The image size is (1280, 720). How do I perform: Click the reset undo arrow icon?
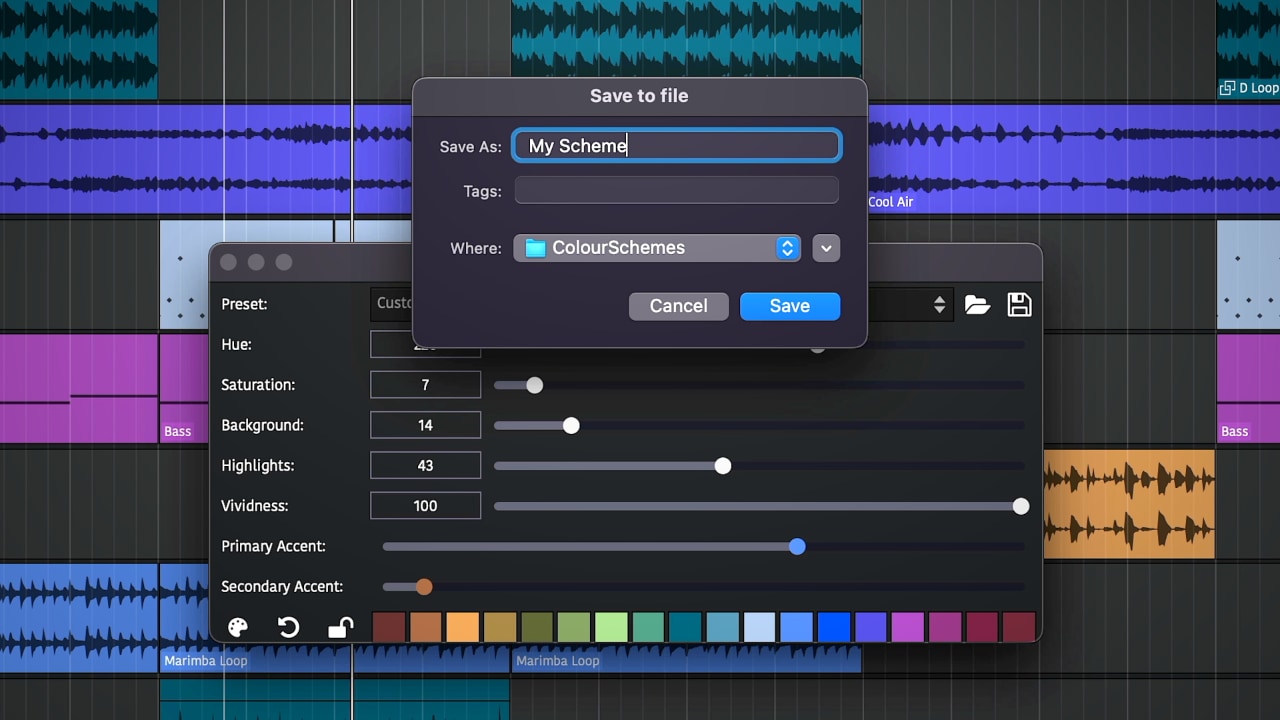point(288,627)
